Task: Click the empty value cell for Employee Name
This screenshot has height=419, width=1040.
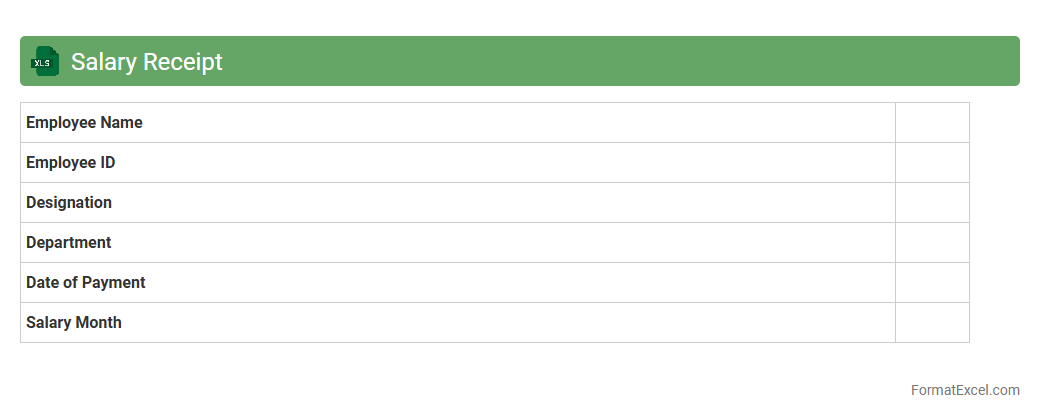Action: click(932, 123)
